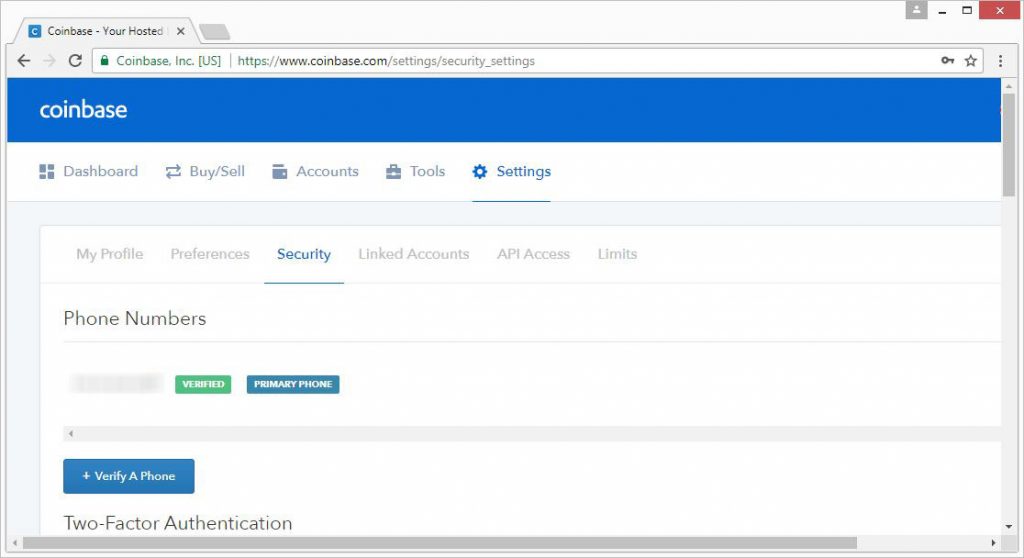Open saved password key icon
Image resolution: width=1024 pixels, height=558 pixels.
click(948, 60)
